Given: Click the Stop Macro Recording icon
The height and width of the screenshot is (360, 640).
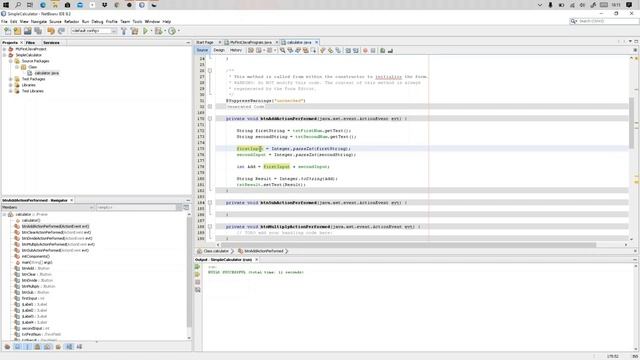Looking at the screenshot, I should [373, 51].
